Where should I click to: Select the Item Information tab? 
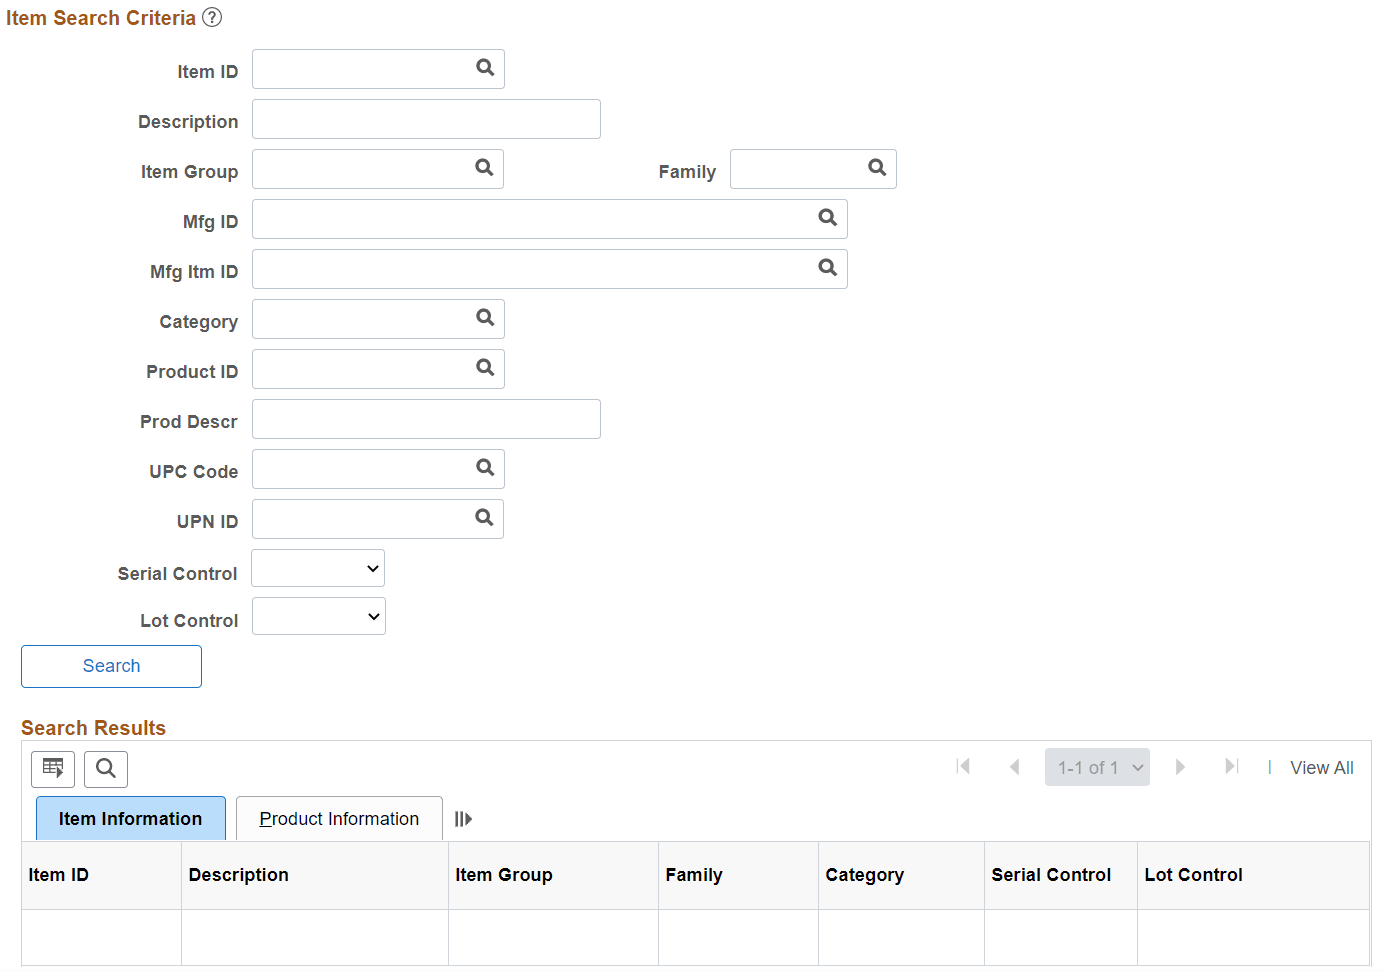pos(131,819)
